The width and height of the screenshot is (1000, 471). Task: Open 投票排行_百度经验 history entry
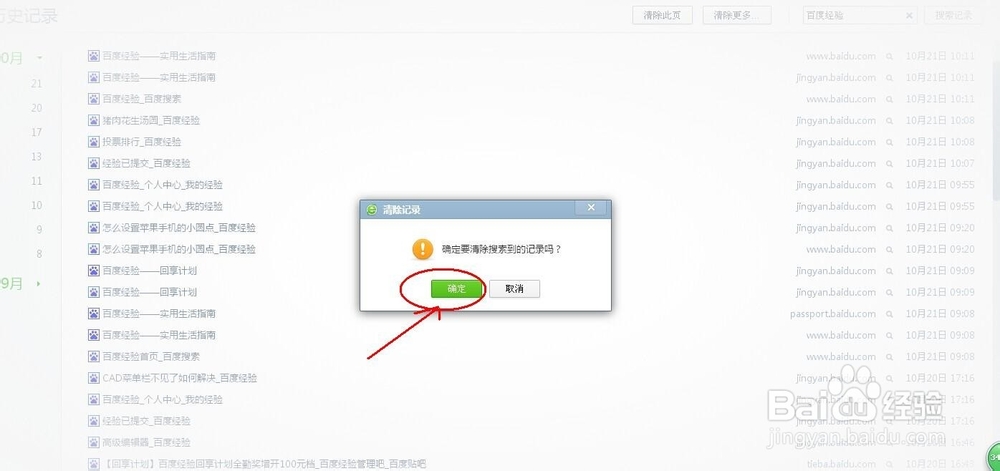(x=142, y=141)
